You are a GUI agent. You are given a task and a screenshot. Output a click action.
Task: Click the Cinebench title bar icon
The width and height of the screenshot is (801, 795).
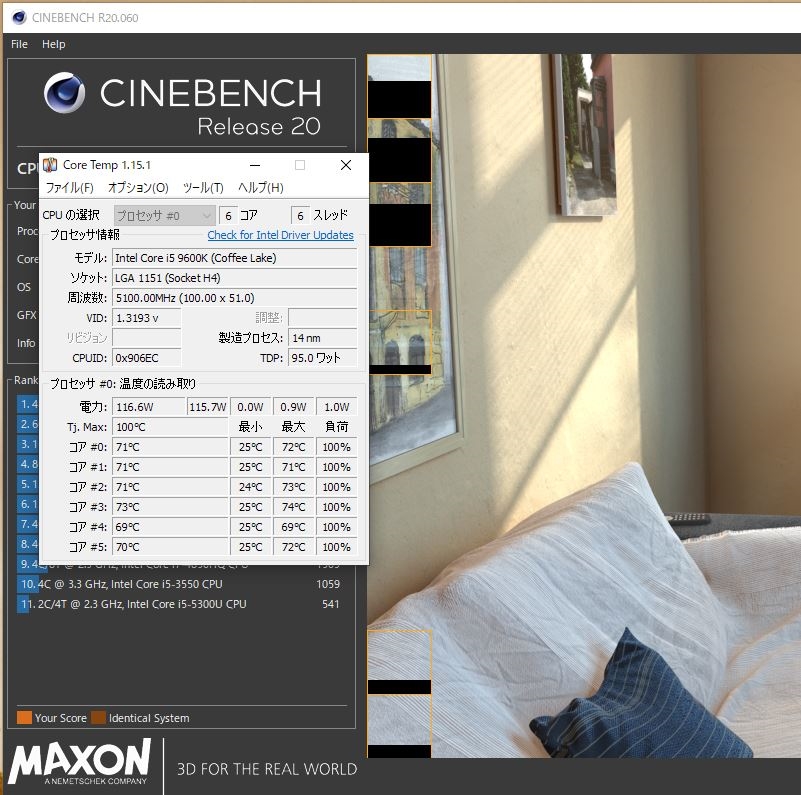(19, 17)
